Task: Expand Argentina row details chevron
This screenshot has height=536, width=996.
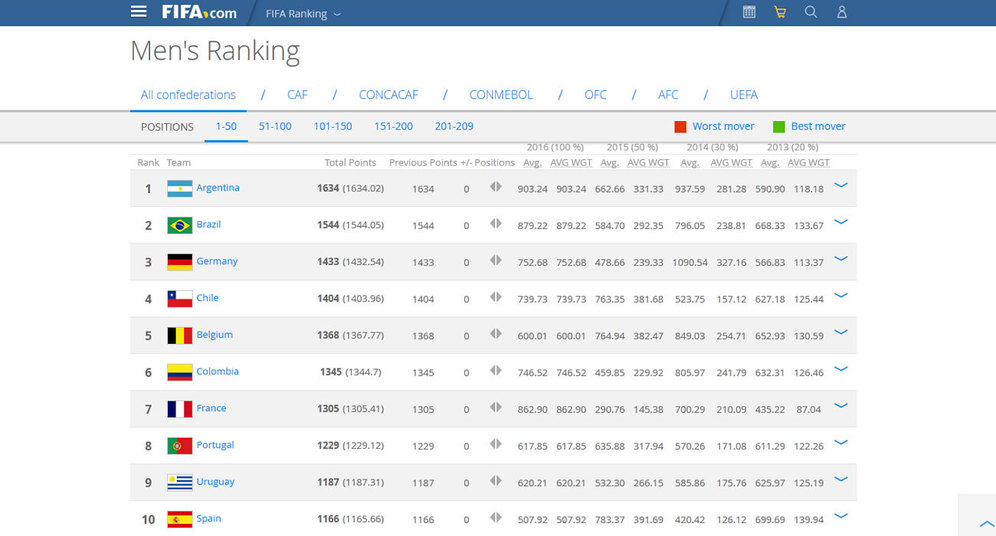Action: coord(840,185)
